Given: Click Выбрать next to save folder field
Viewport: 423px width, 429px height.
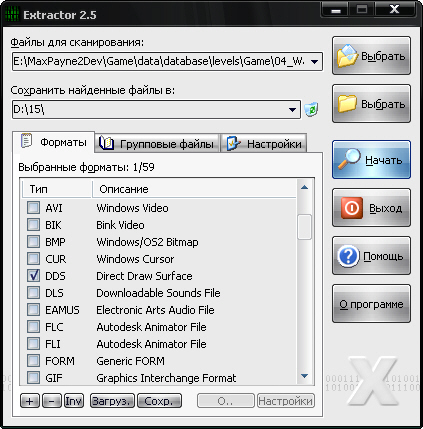Looking at the screenshot, I should [x=371, y=104].
